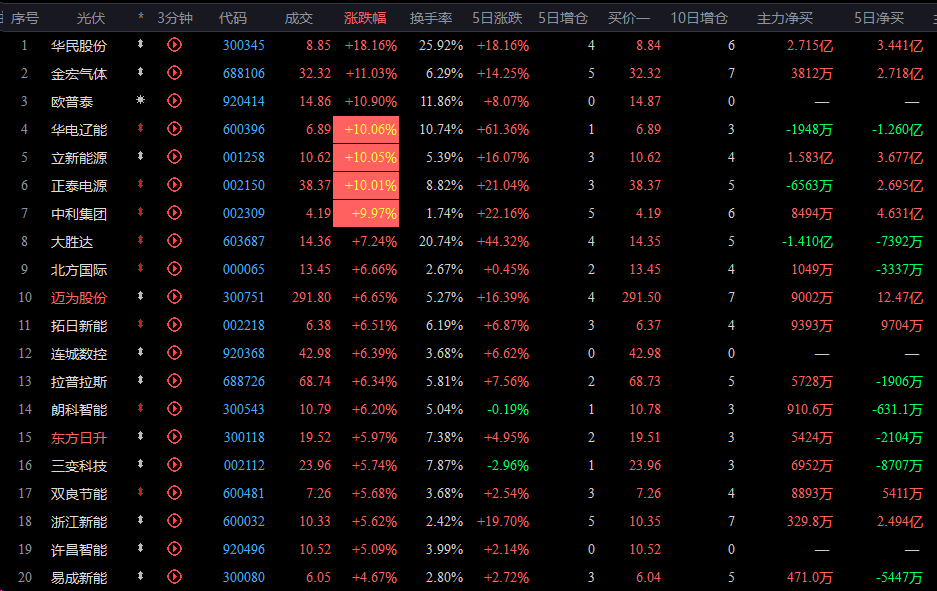This screenshot has height=591, width=937.
Task: Click the red play icon in 中利集团 row
Action: pyautogui.click(x=175, y=213)
